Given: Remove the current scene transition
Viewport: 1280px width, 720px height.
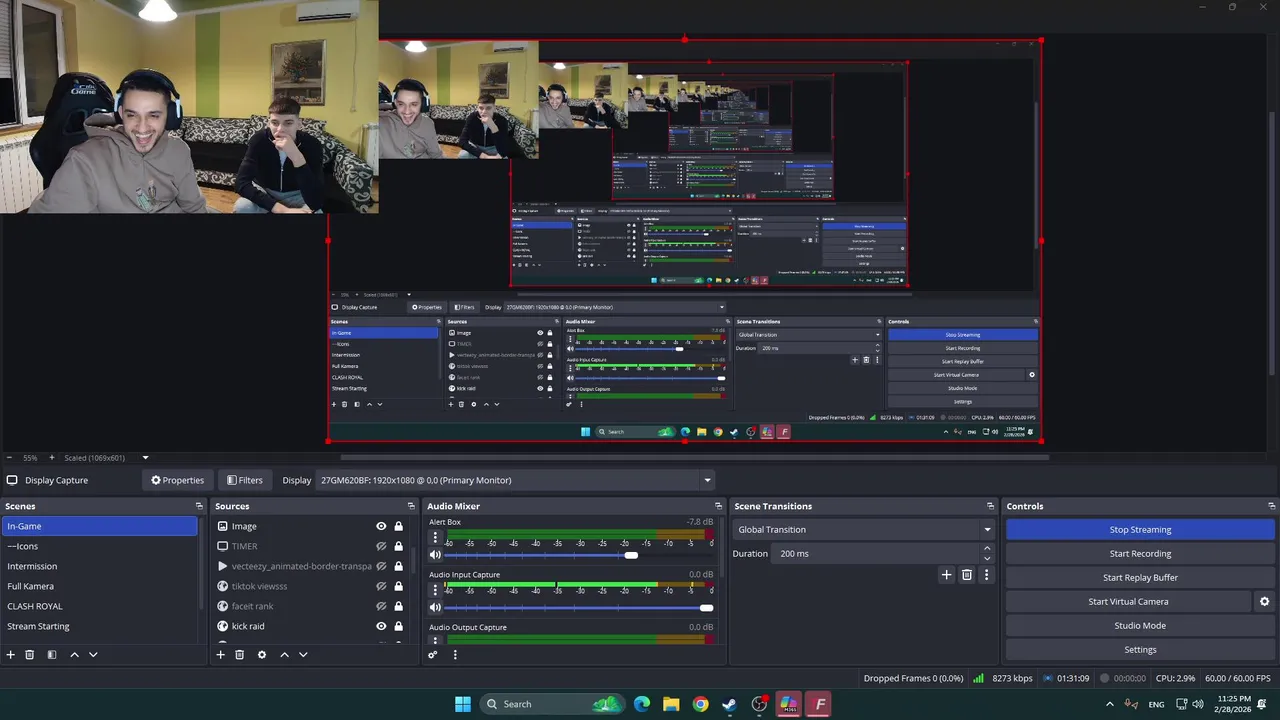Looking at the screenshot, I should (967, 575).
